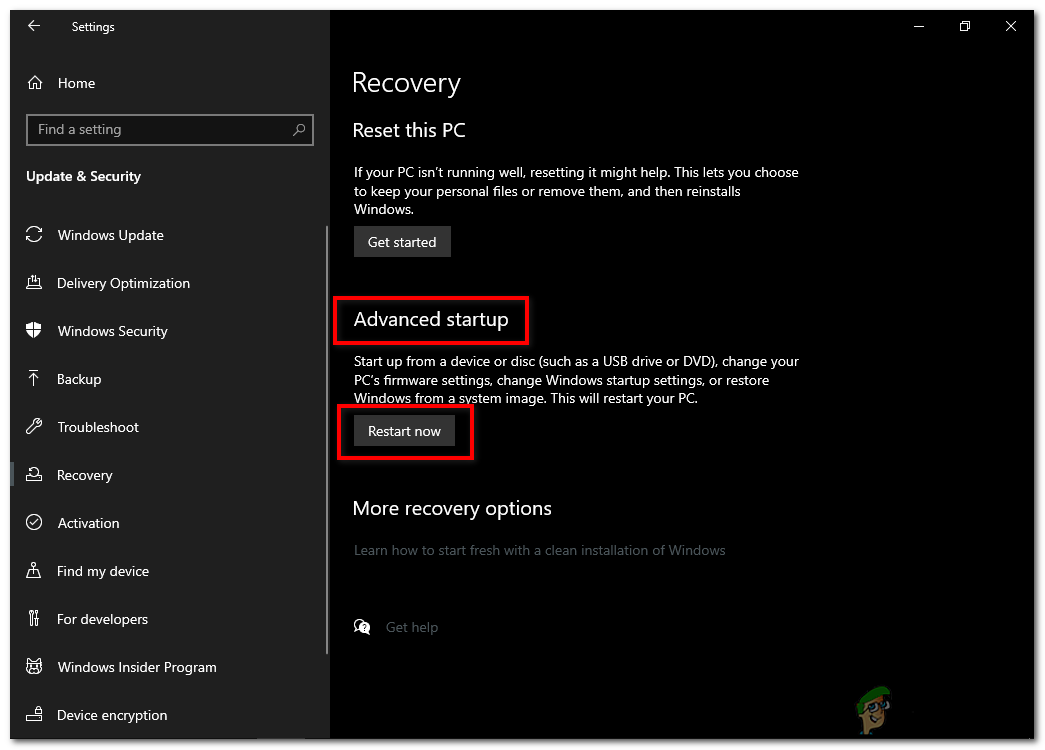The image size is (1045, 750).
Task: Open the Find my device icon
Action: tap(34, 571)
